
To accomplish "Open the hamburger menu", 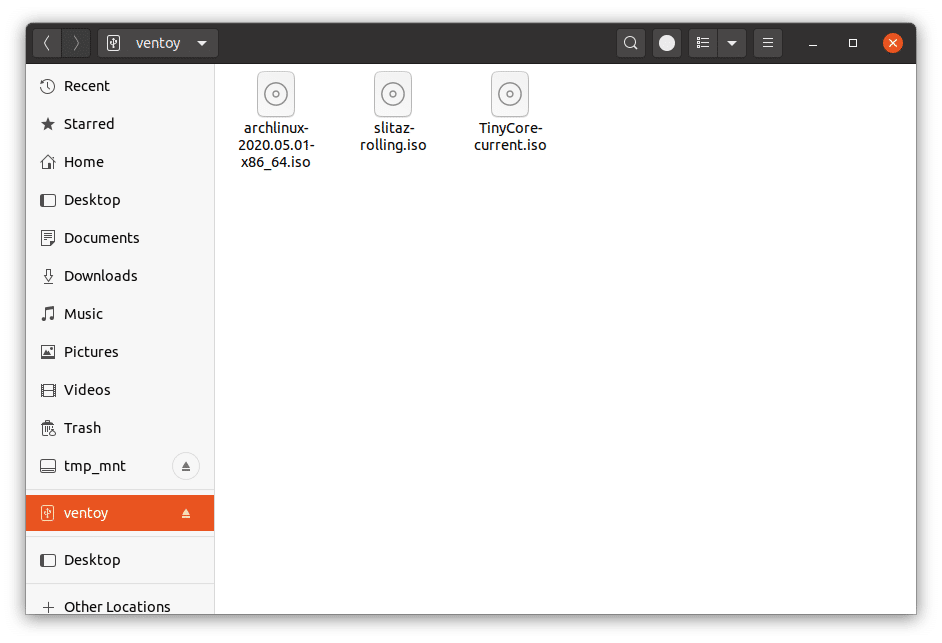I will point(767,42).
